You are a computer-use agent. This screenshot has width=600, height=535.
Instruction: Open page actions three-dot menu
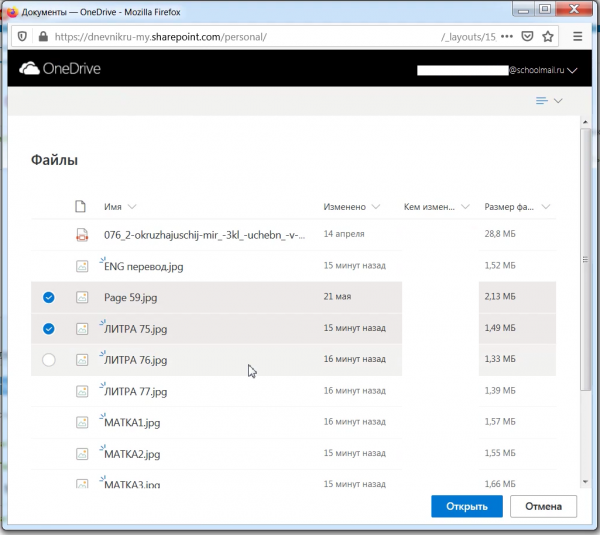[506, 36]
